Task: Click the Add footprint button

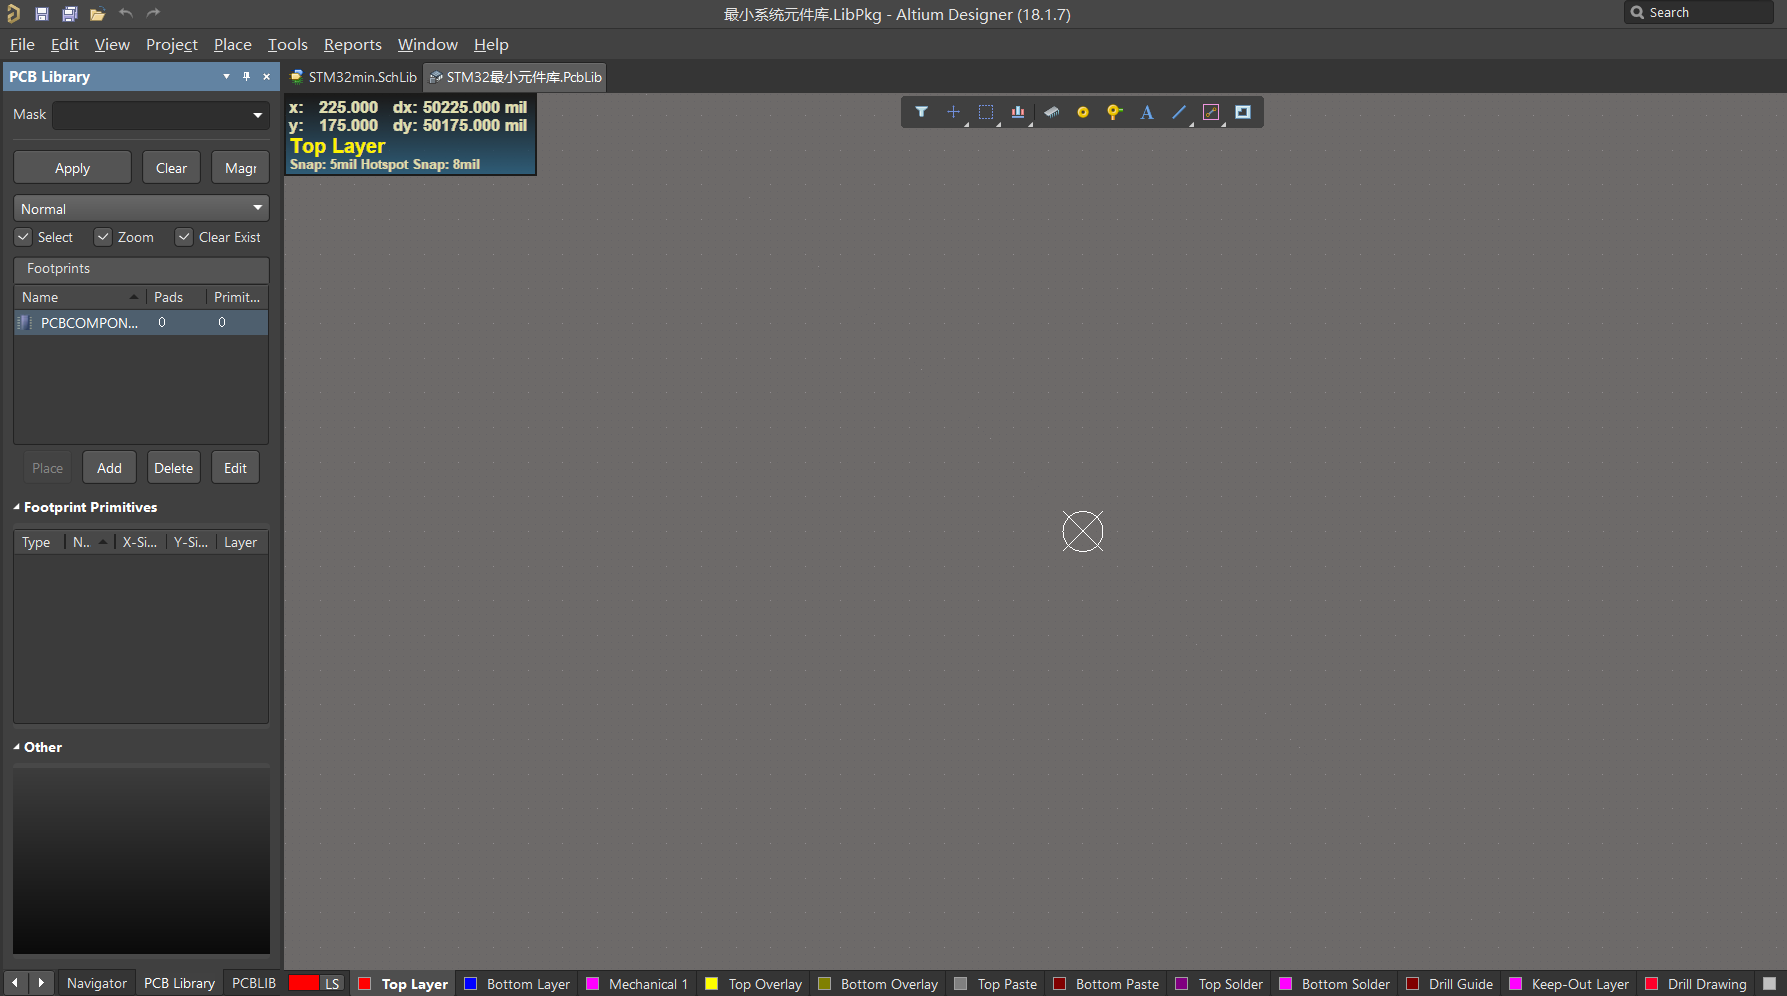Action: pos(109,468)
